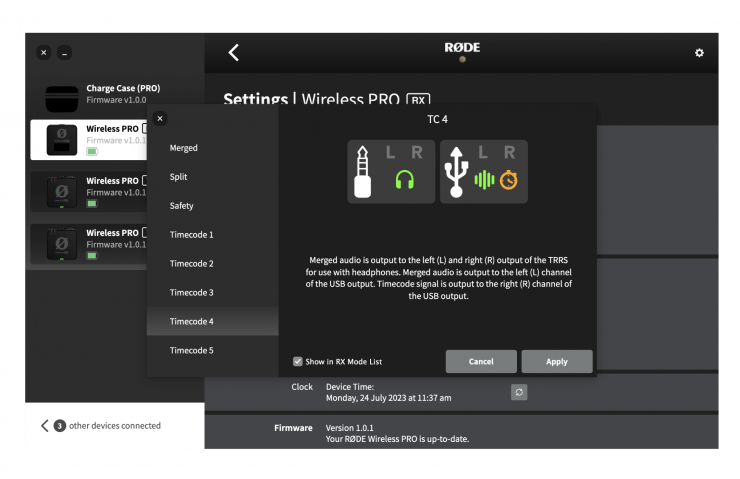Image resolution: width=740 pixels, height=479 pixels.
Task: Select Merged mode in list
Action: pos(184,148)
